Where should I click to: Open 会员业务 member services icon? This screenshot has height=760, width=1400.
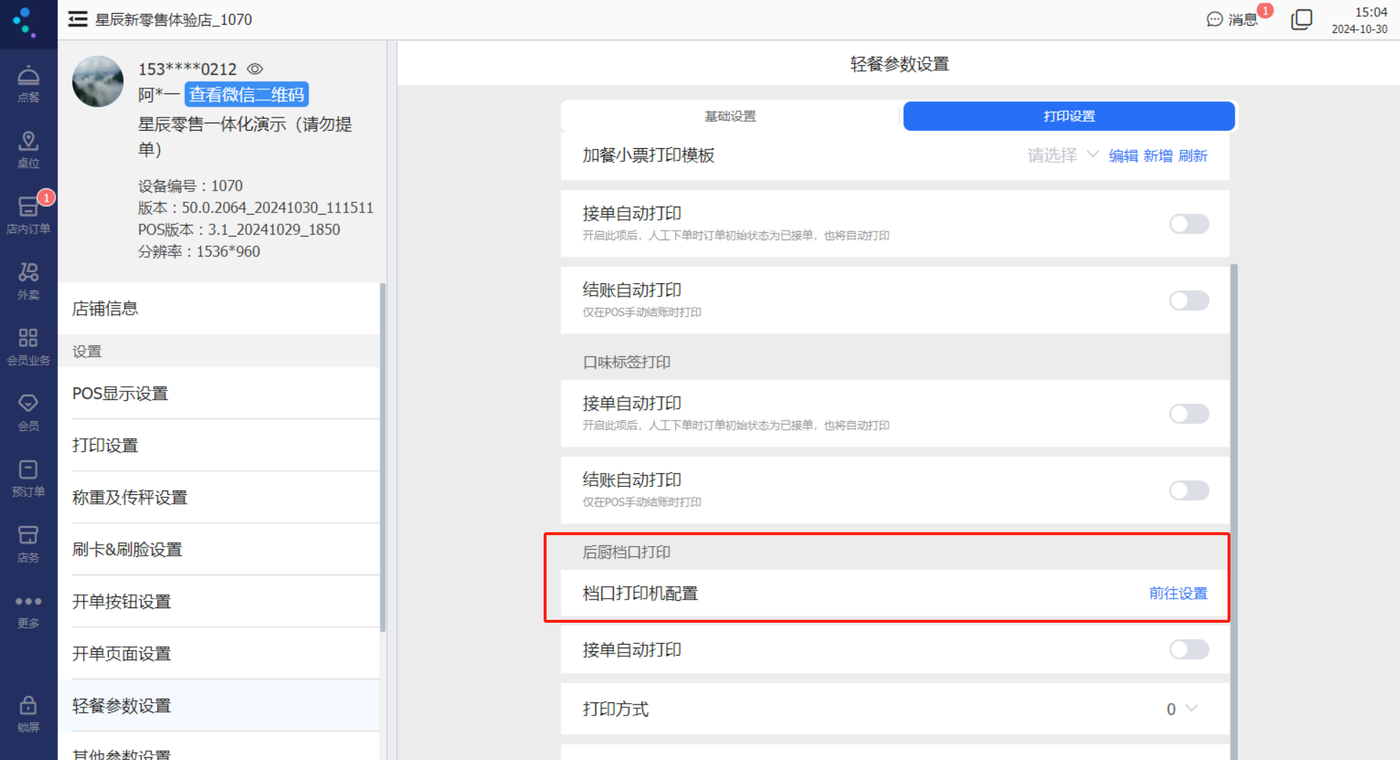(x=28, y=346)
